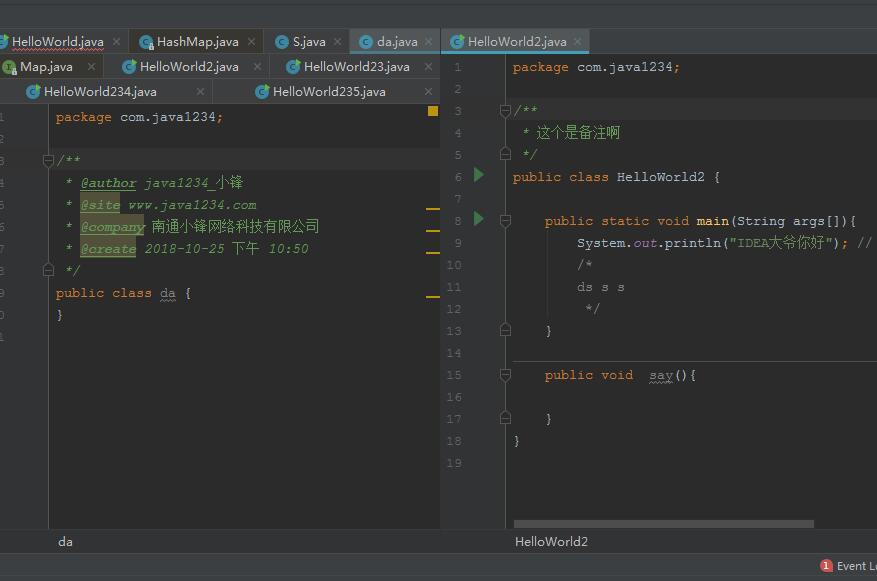
Task: Fold the say() method
Action: pyautogui.click(x=505, y=375)
